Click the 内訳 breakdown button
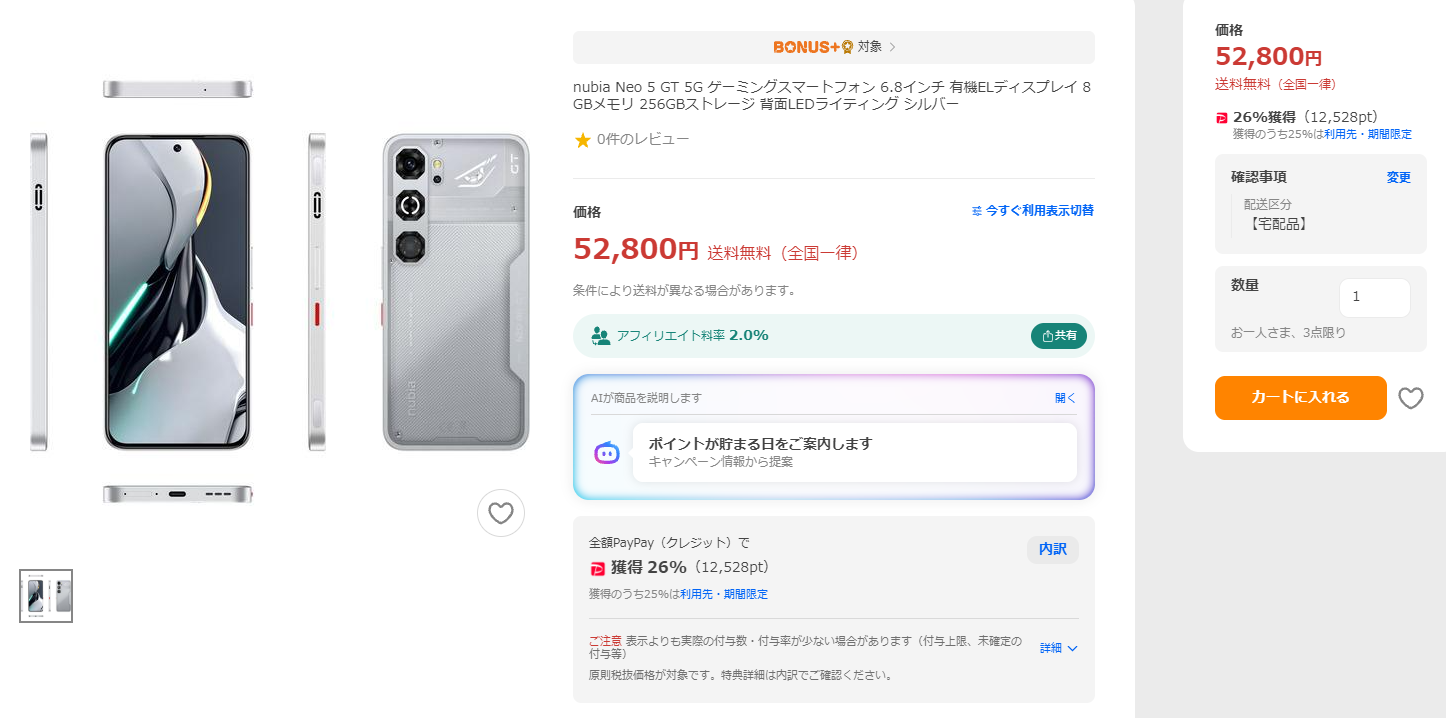 point(1052,549)
